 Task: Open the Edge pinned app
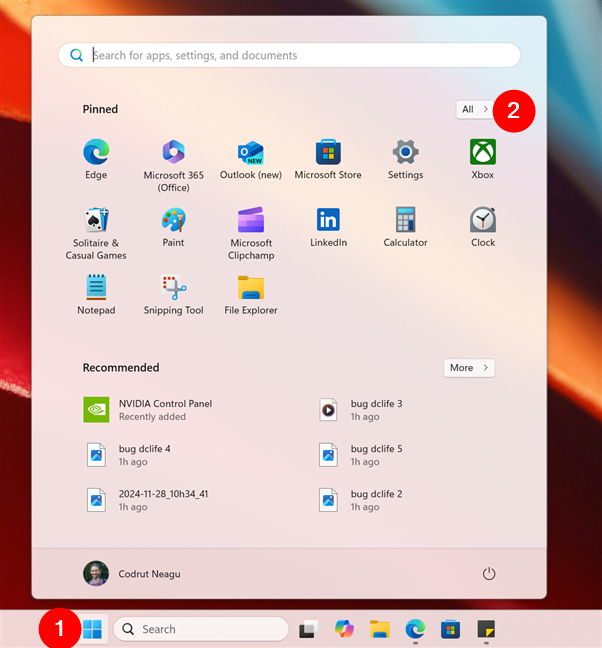tap(96, 160)
